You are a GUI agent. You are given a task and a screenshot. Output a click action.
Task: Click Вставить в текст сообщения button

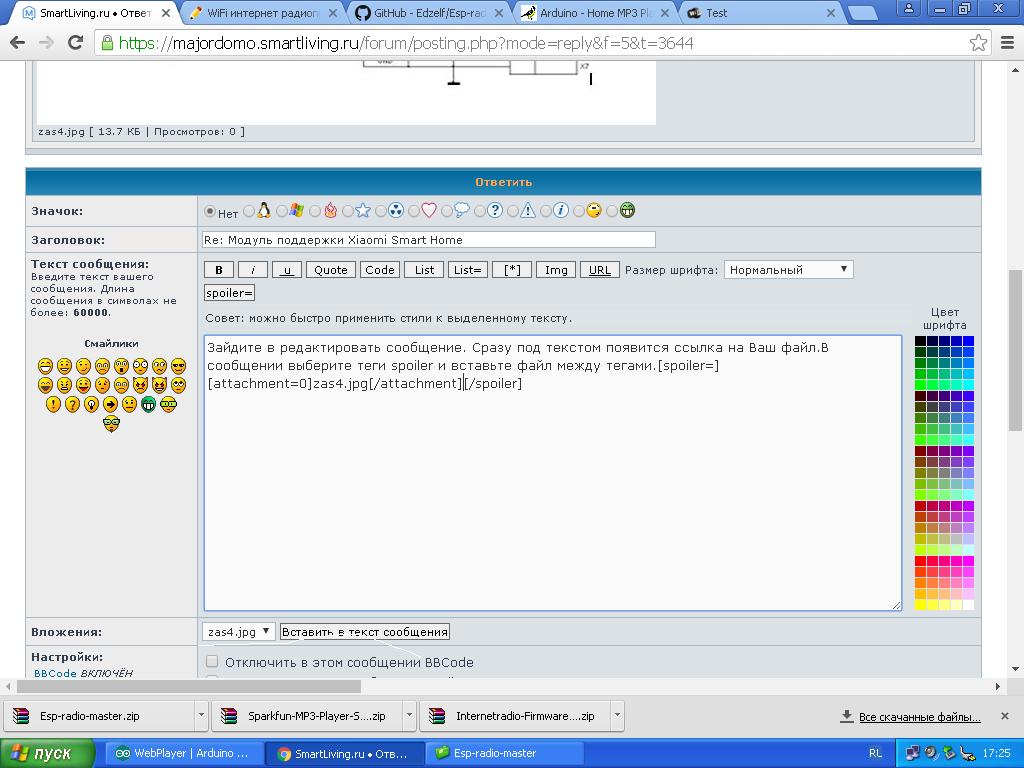pos(365,632)
